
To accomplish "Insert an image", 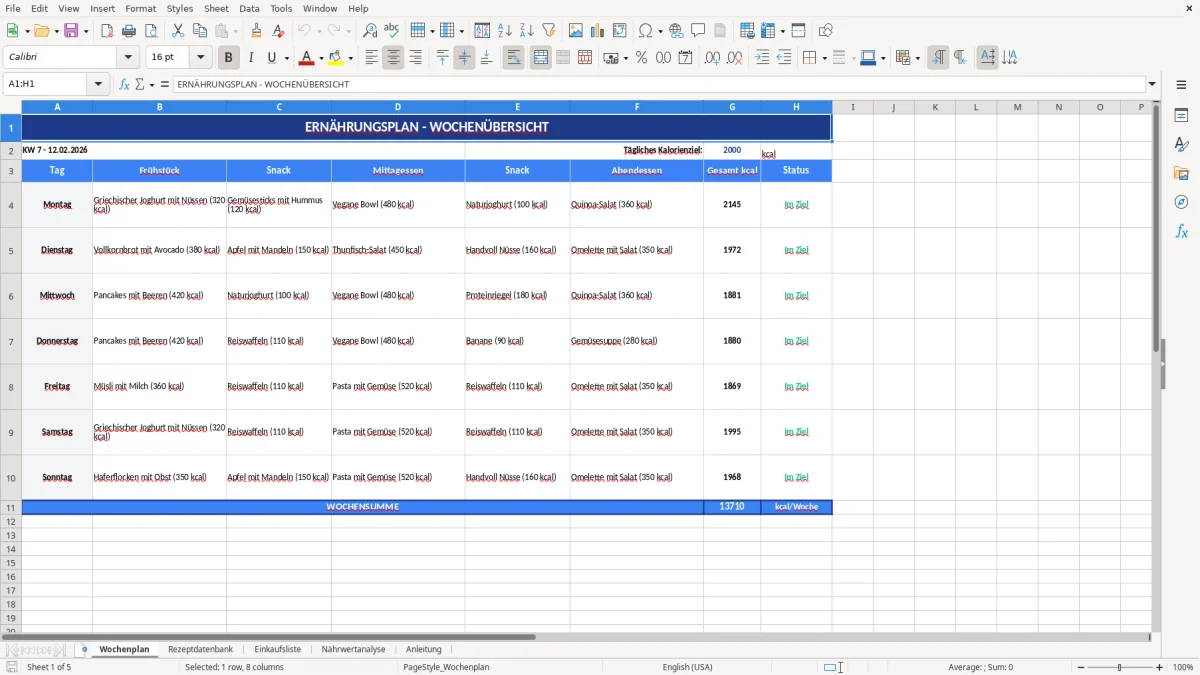I will click(x=575, y=31).
